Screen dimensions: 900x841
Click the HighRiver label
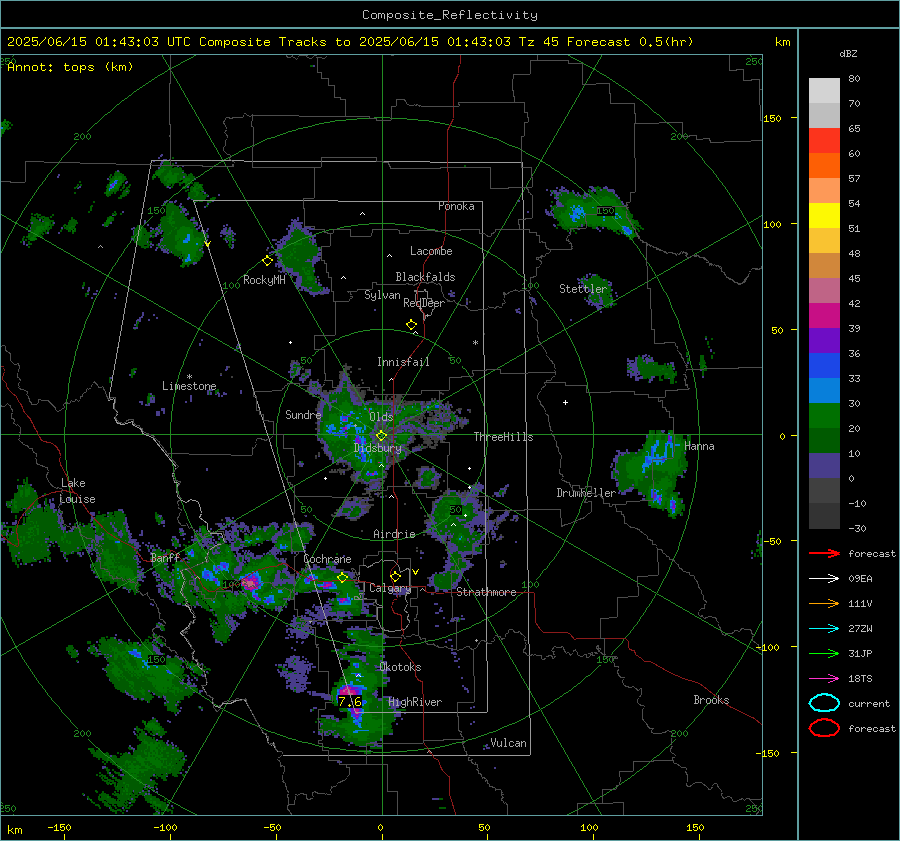click(x=415, y=702)
